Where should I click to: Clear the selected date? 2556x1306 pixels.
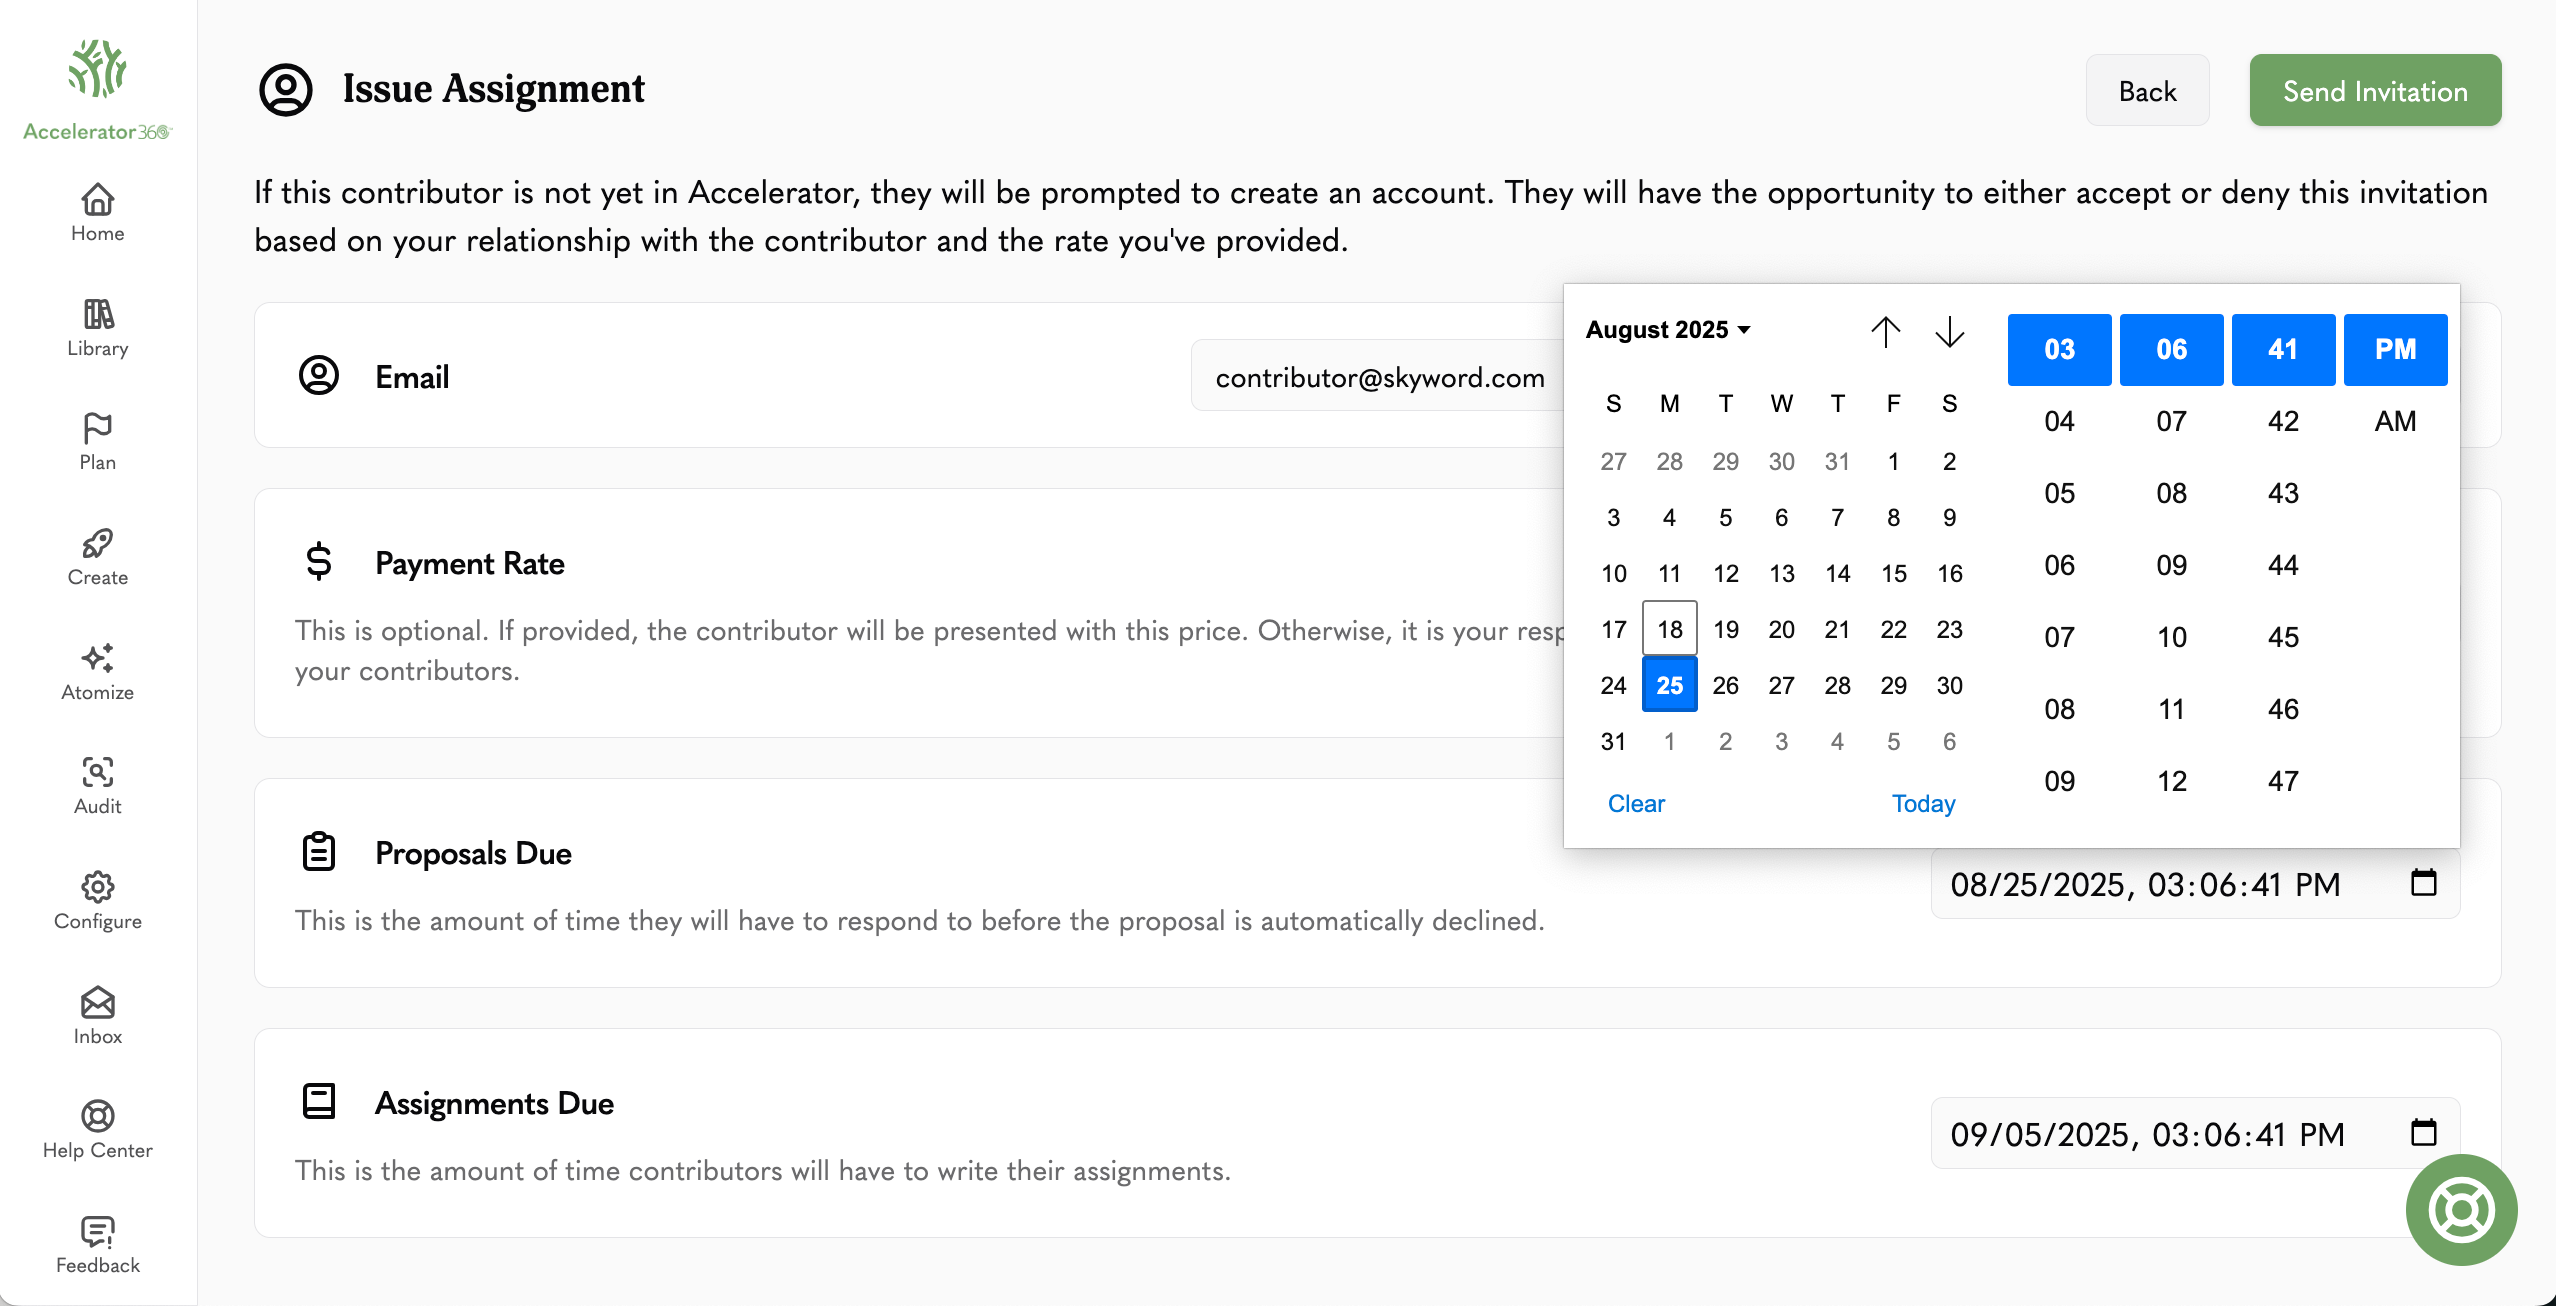[x=1636, y=803]
